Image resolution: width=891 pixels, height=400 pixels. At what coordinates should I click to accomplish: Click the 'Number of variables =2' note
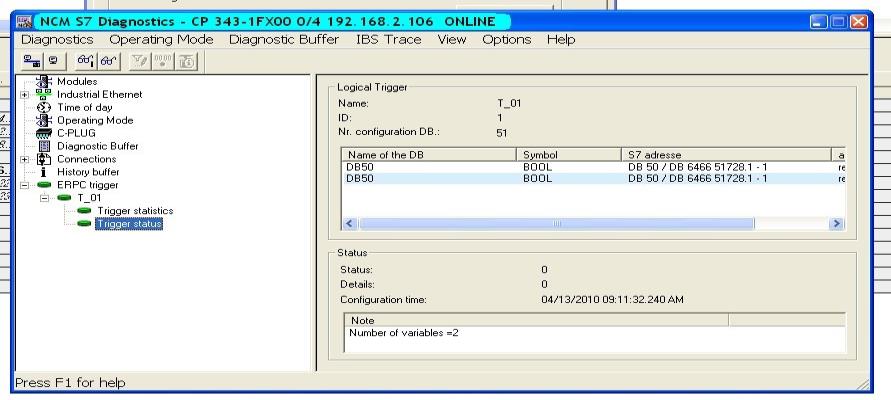403,333
